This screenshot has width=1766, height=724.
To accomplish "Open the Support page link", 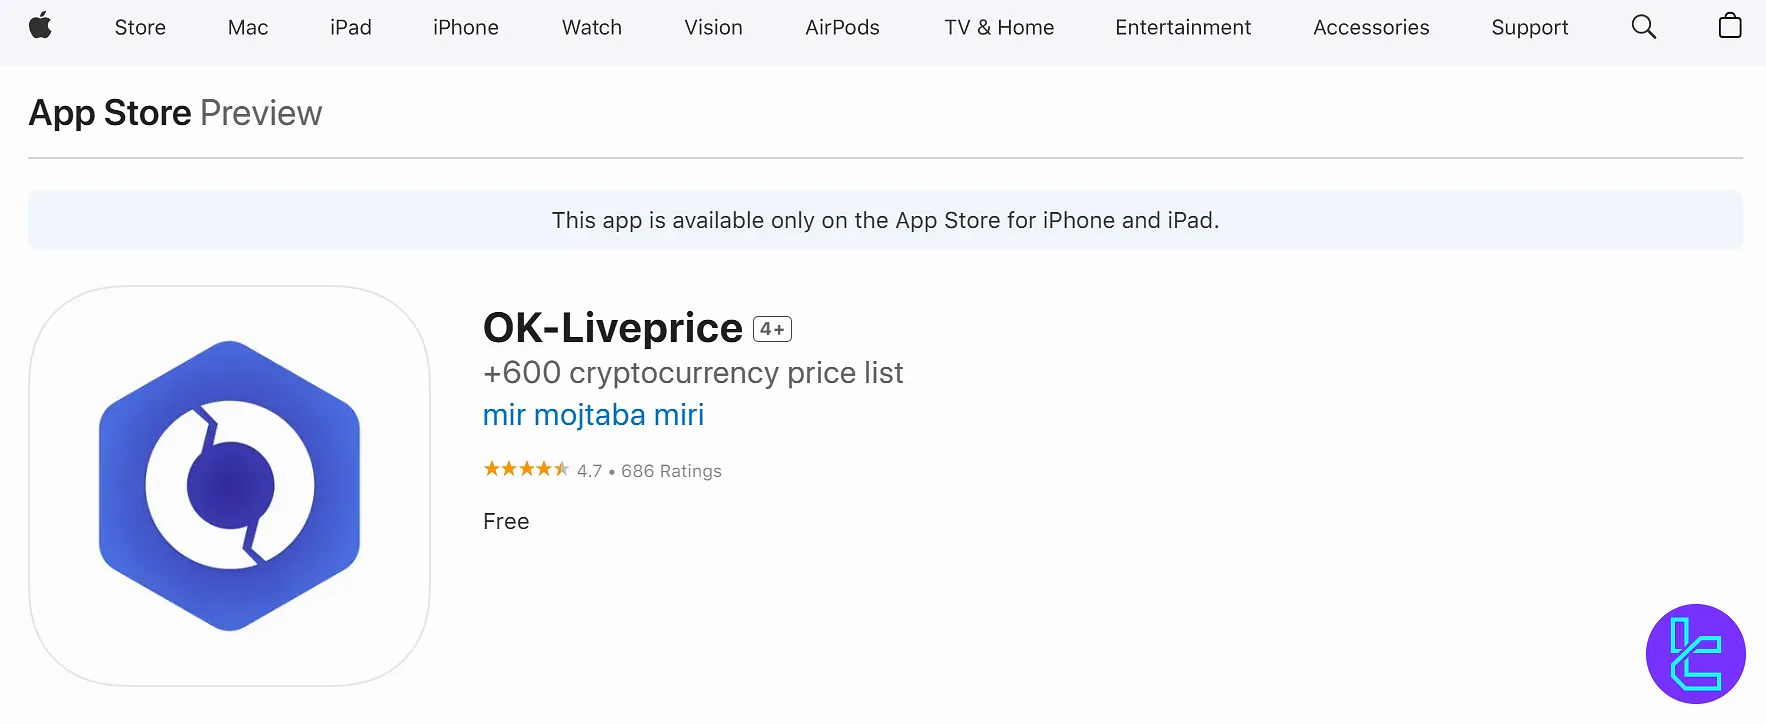I will (x=1529, y=28).
